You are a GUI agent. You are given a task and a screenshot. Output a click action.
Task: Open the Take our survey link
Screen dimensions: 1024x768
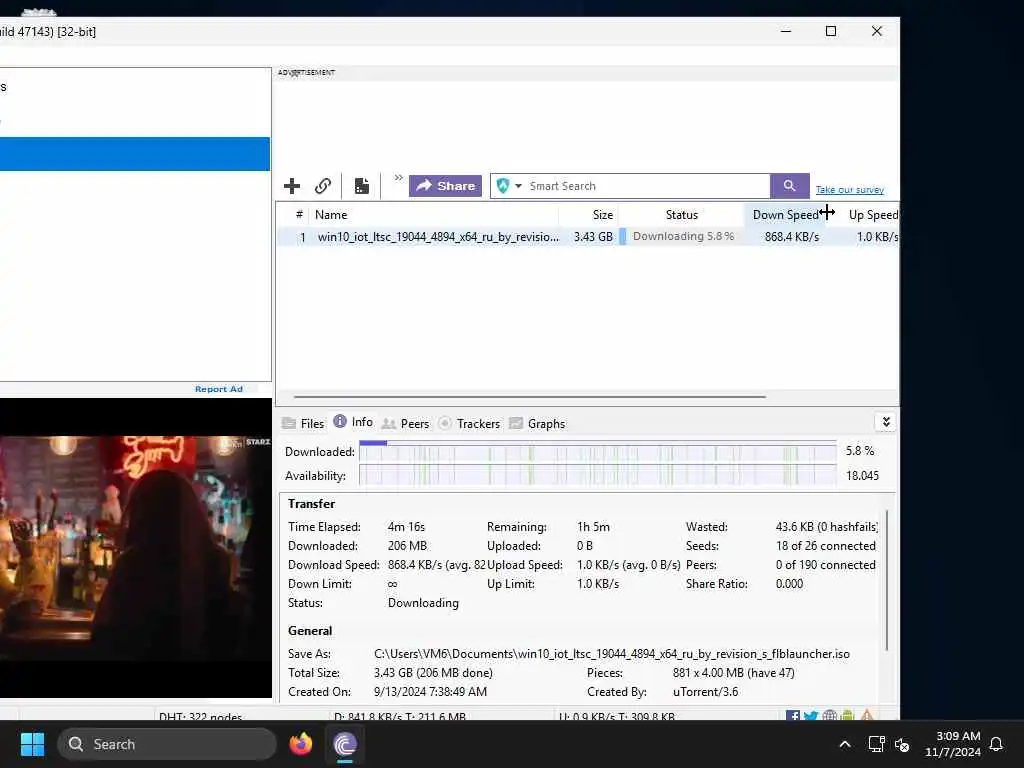850,189
